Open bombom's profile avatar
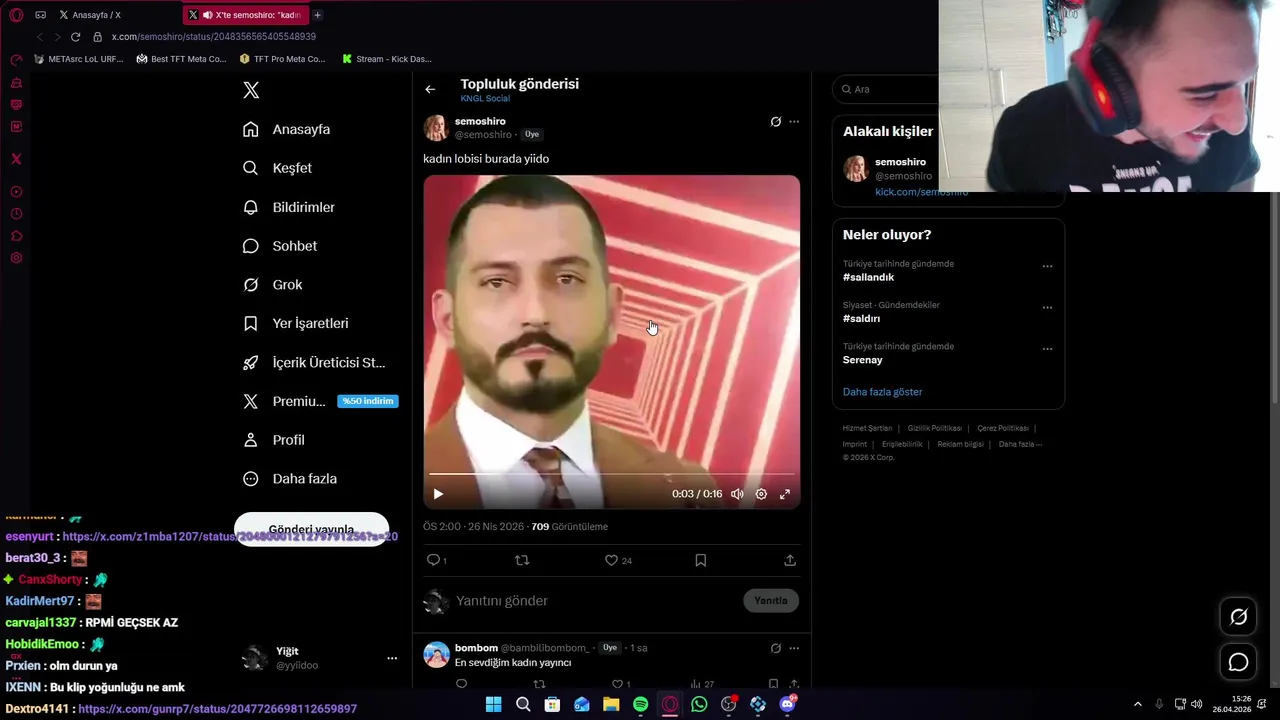Image resolution: width=1280 pixels, height=720 pixels. [x=436, y=655]
